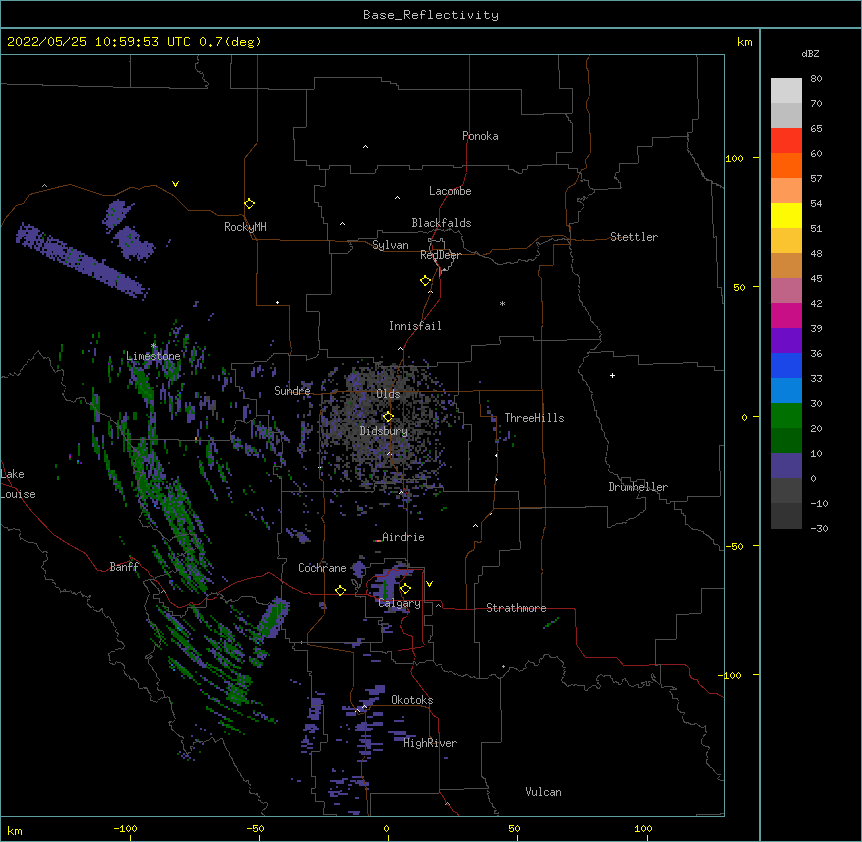Click the light gray 70-80 dBZ swatch

(786, 90)
